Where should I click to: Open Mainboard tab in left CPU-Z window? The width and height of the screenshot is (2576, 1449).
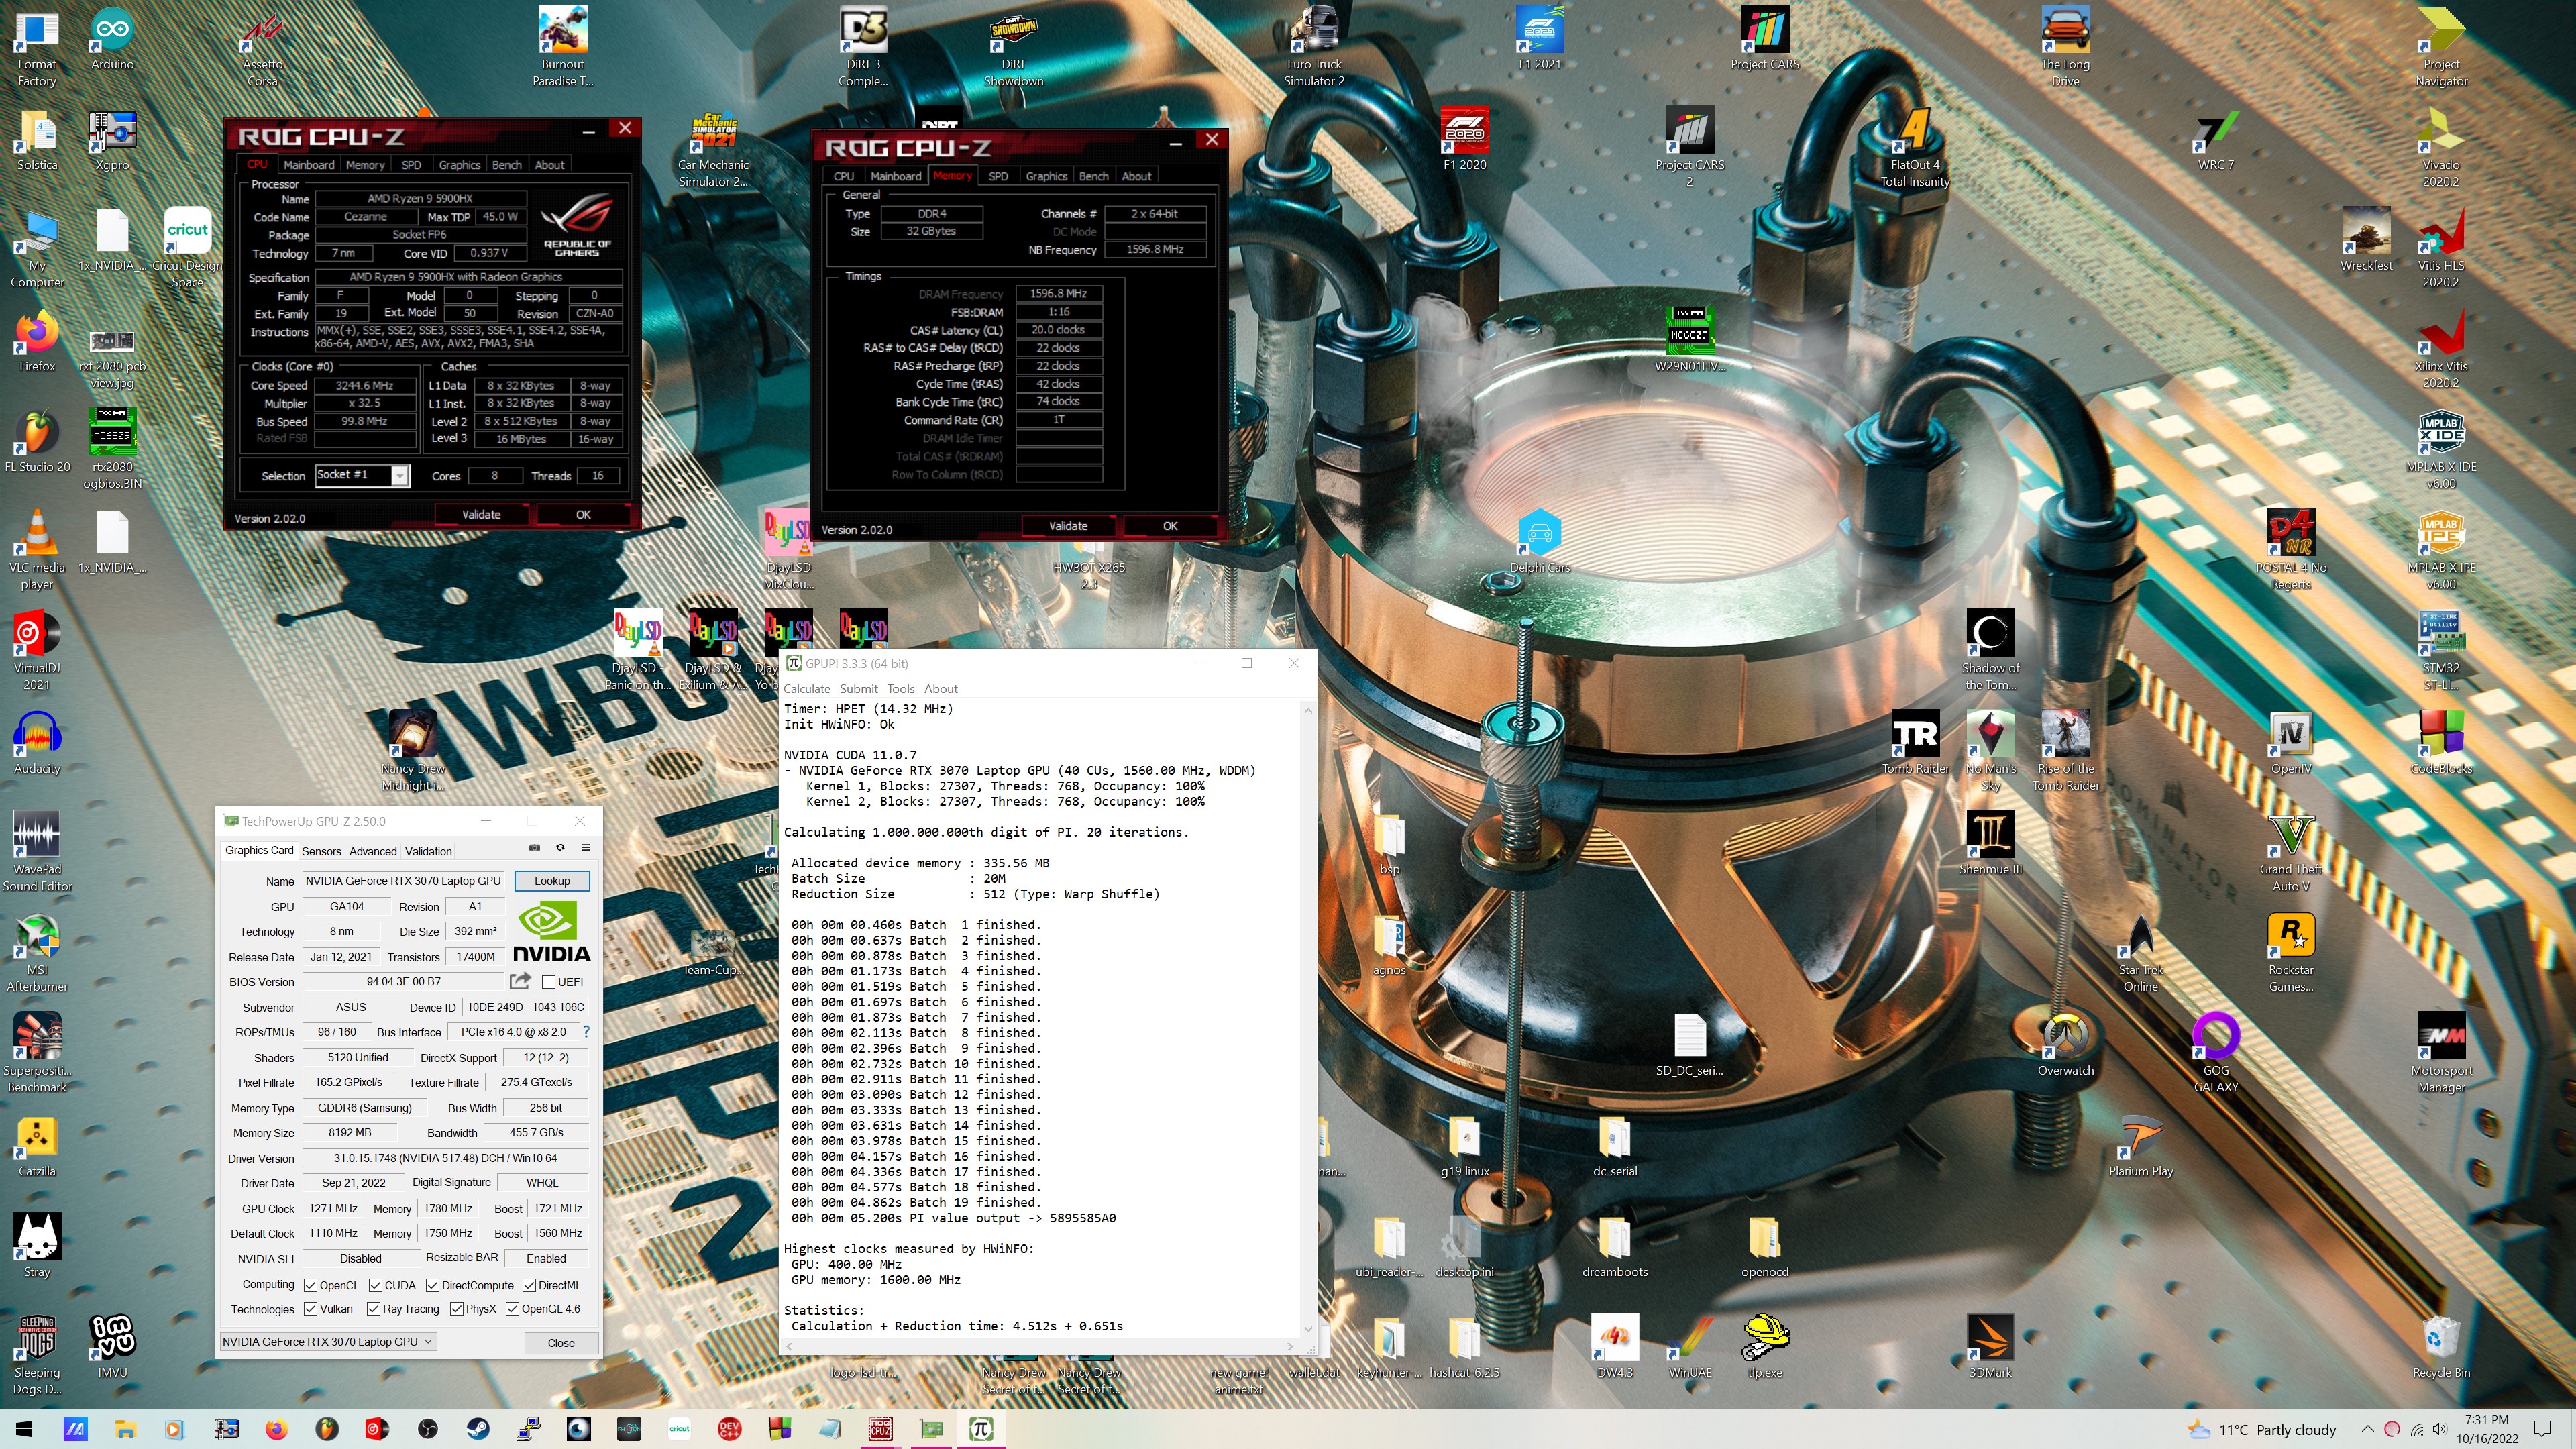[x=308, y=165]
